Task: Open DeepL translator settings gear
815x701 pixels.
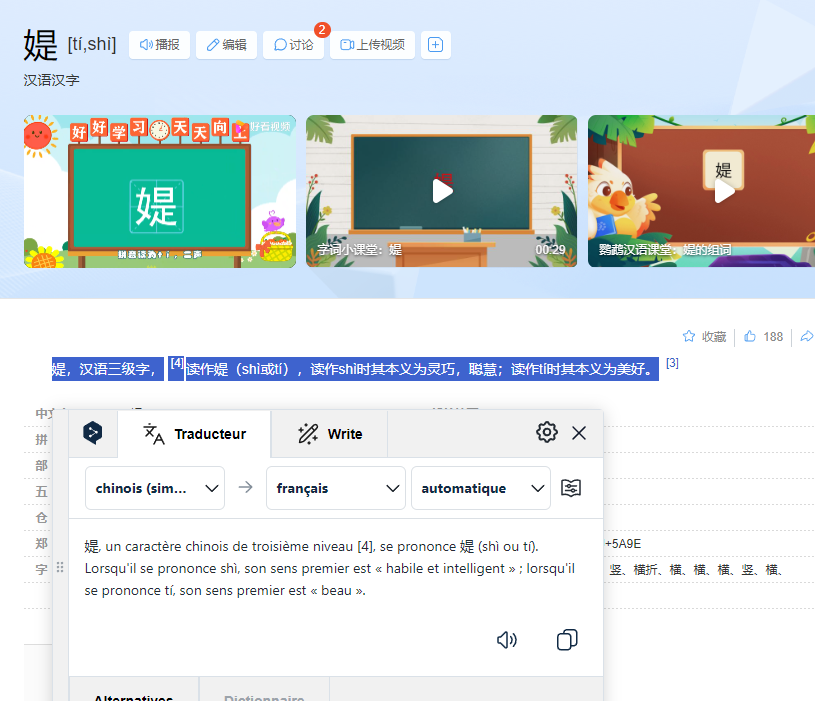Action: coord(546,432)
